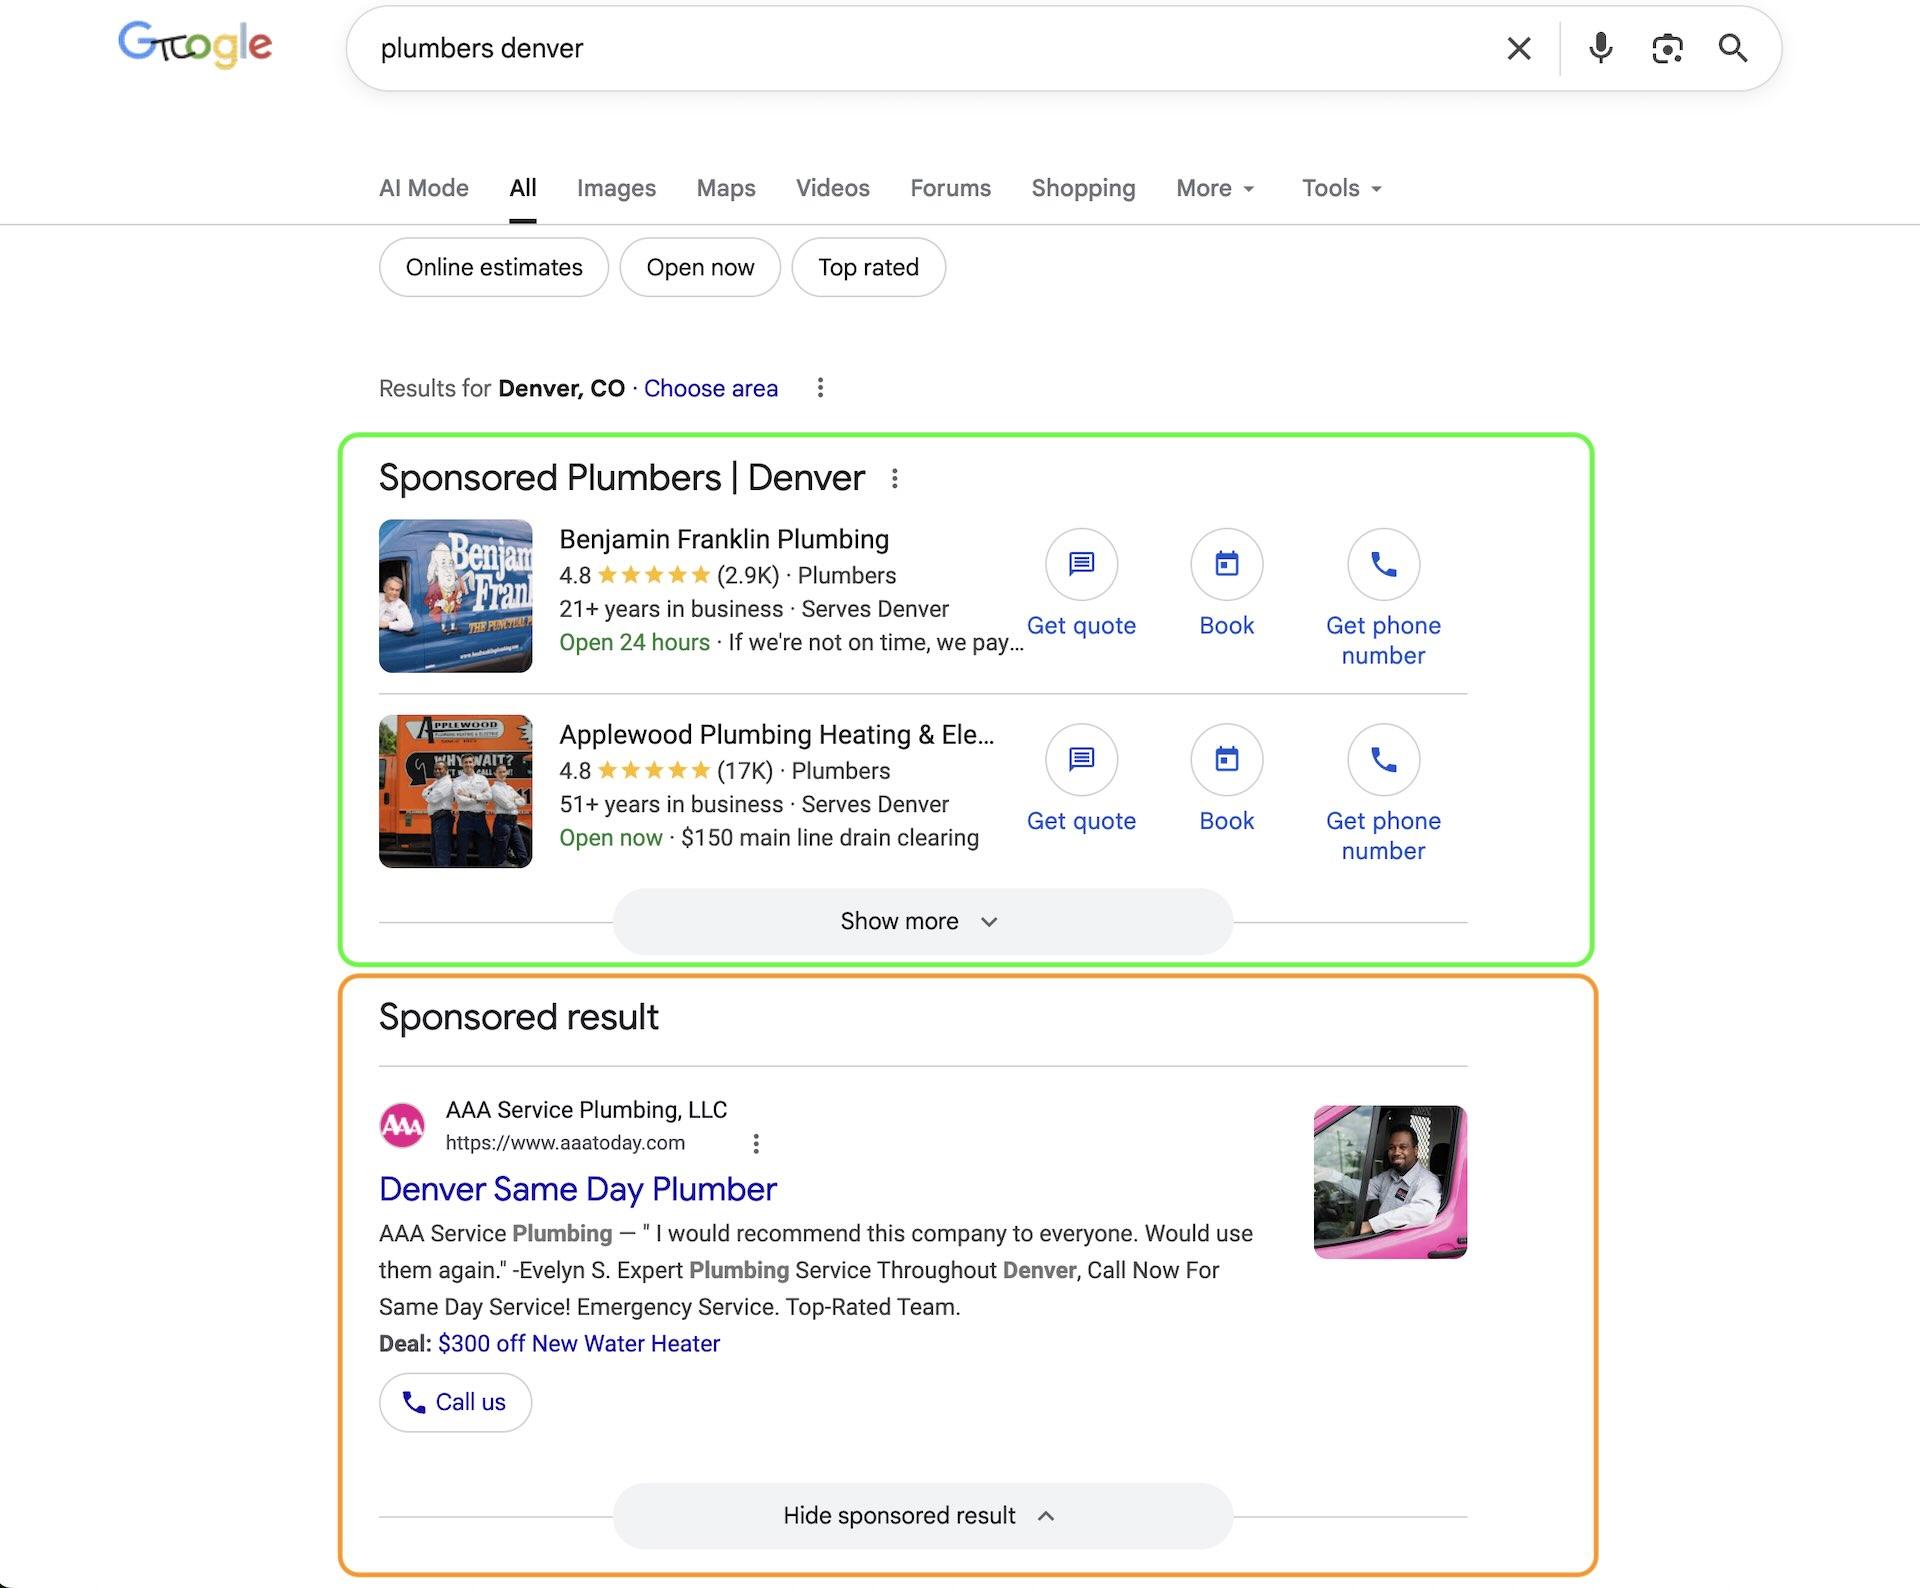Expand Show more sponsored plumbers
Screen dimensions: 1920x1588
click(x=921, y=920)
